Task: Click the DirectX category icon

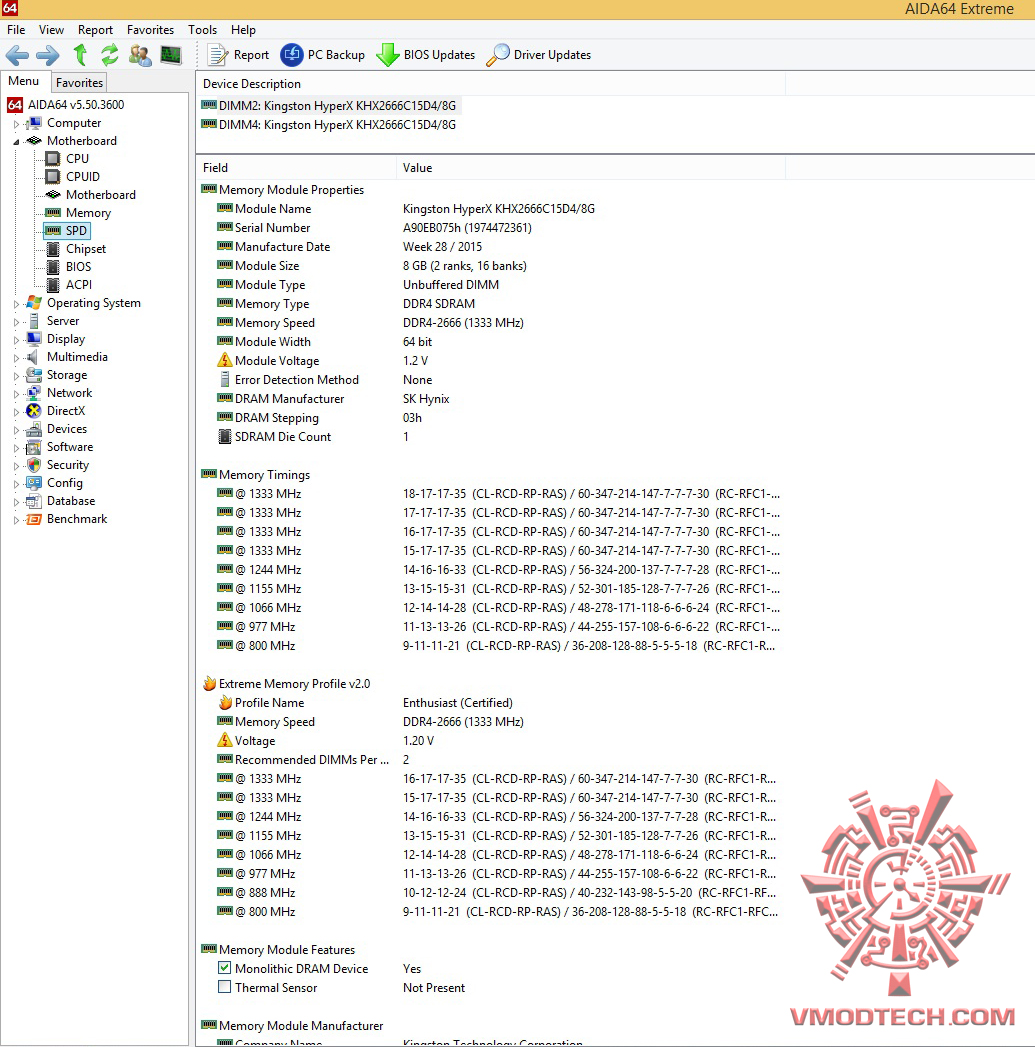Action: coord(33,411)
